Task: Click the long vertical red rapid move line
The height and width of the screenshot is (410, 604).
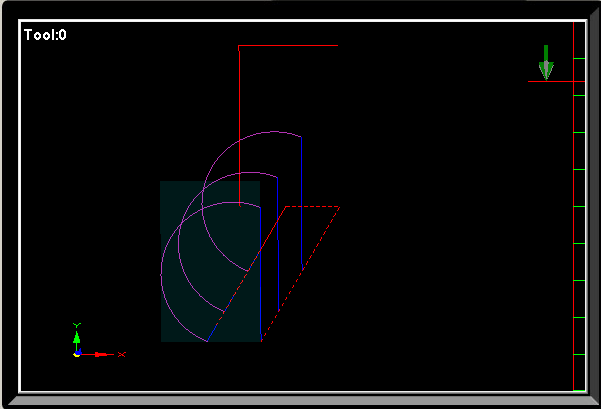Action: click(x=239, y=120)
